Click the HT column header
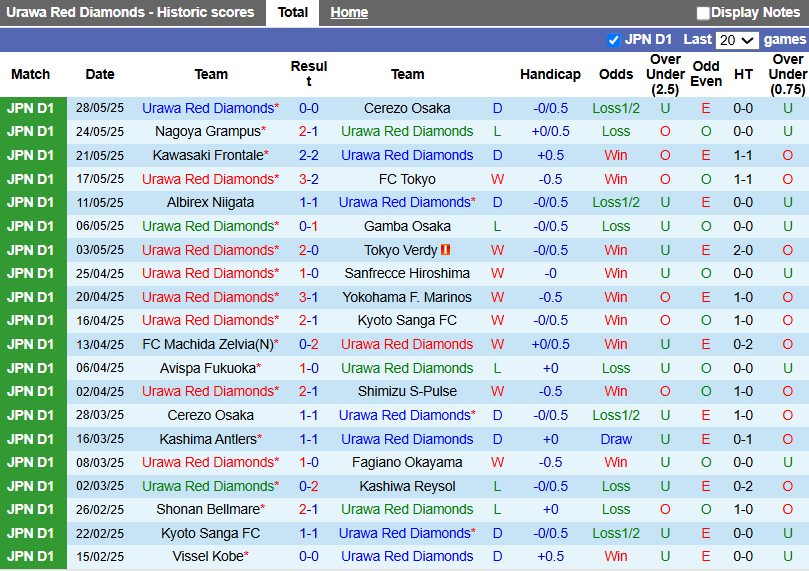Screen dimensions: 809x571 point(743,75)
